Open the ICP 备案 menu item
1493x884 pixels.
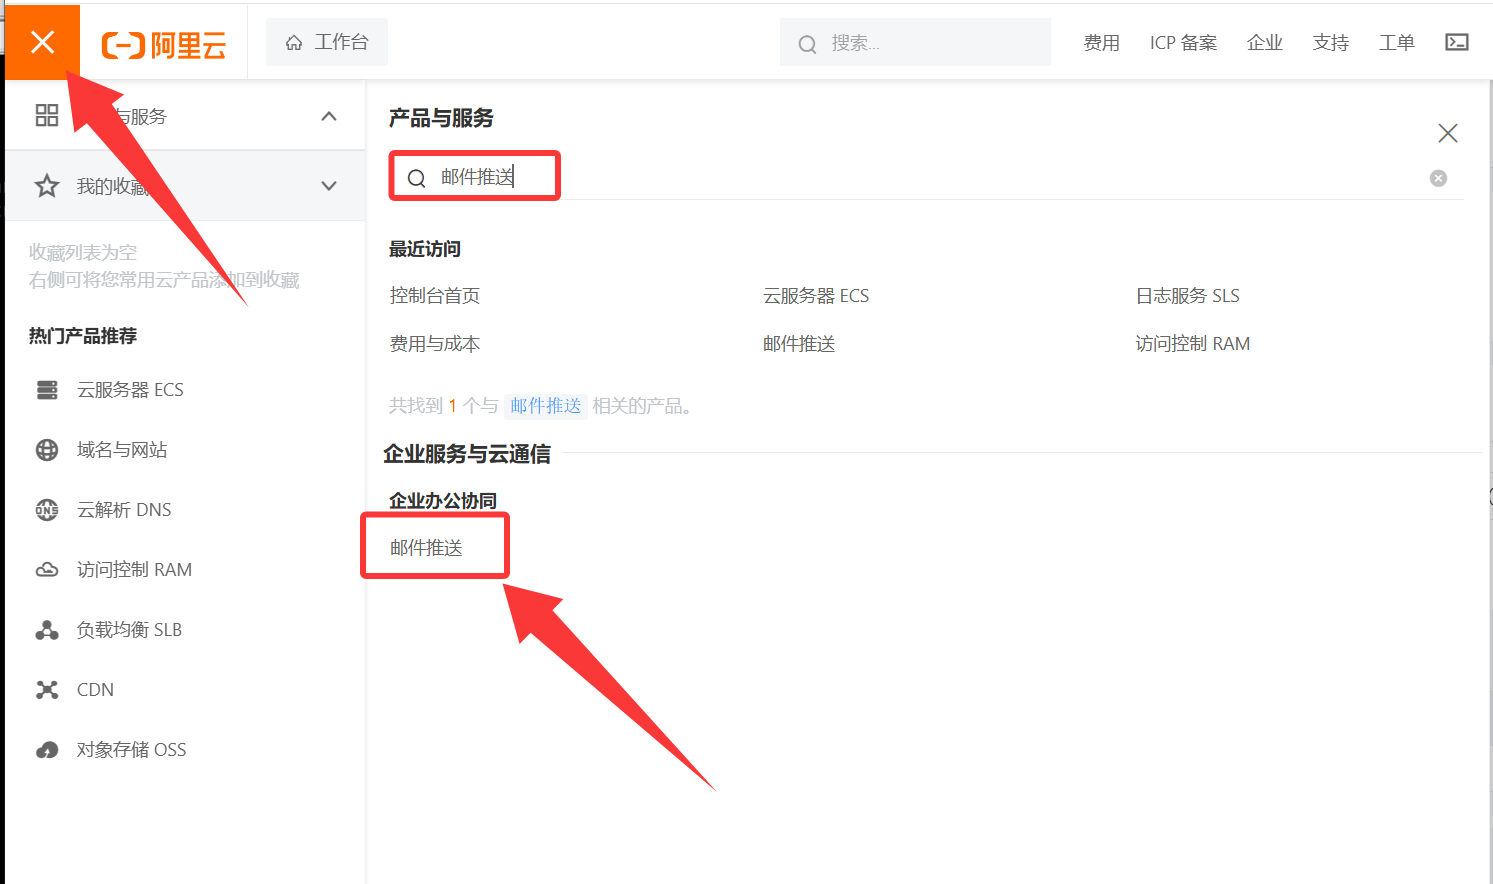1183,43
